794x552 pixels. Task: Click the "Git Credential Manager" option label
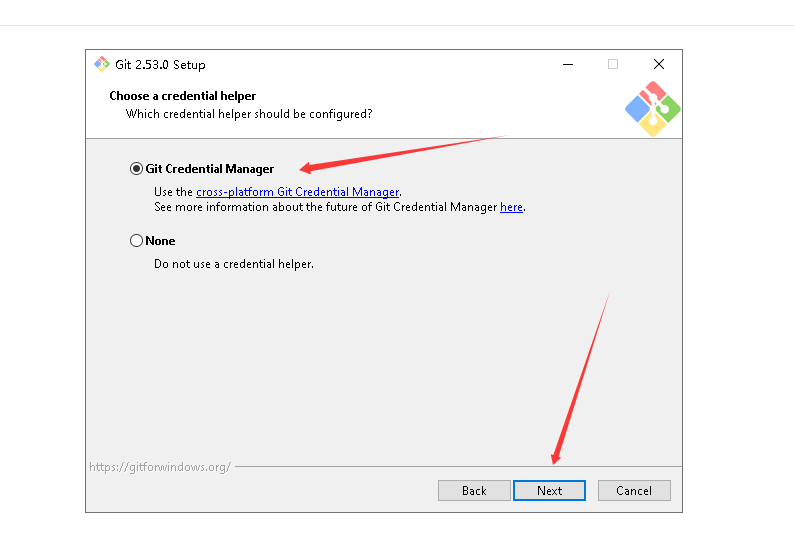(x=210, y=169)
